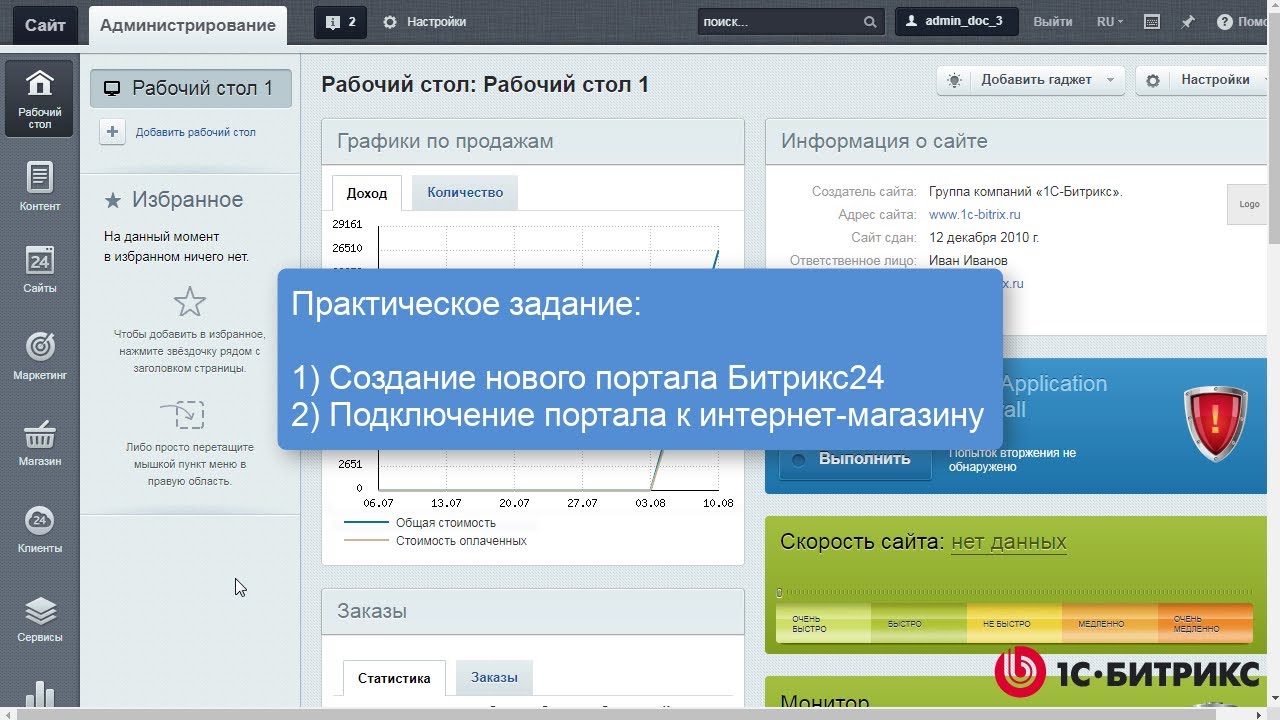Open the Маркетинг sidebar section

(39, 356)
